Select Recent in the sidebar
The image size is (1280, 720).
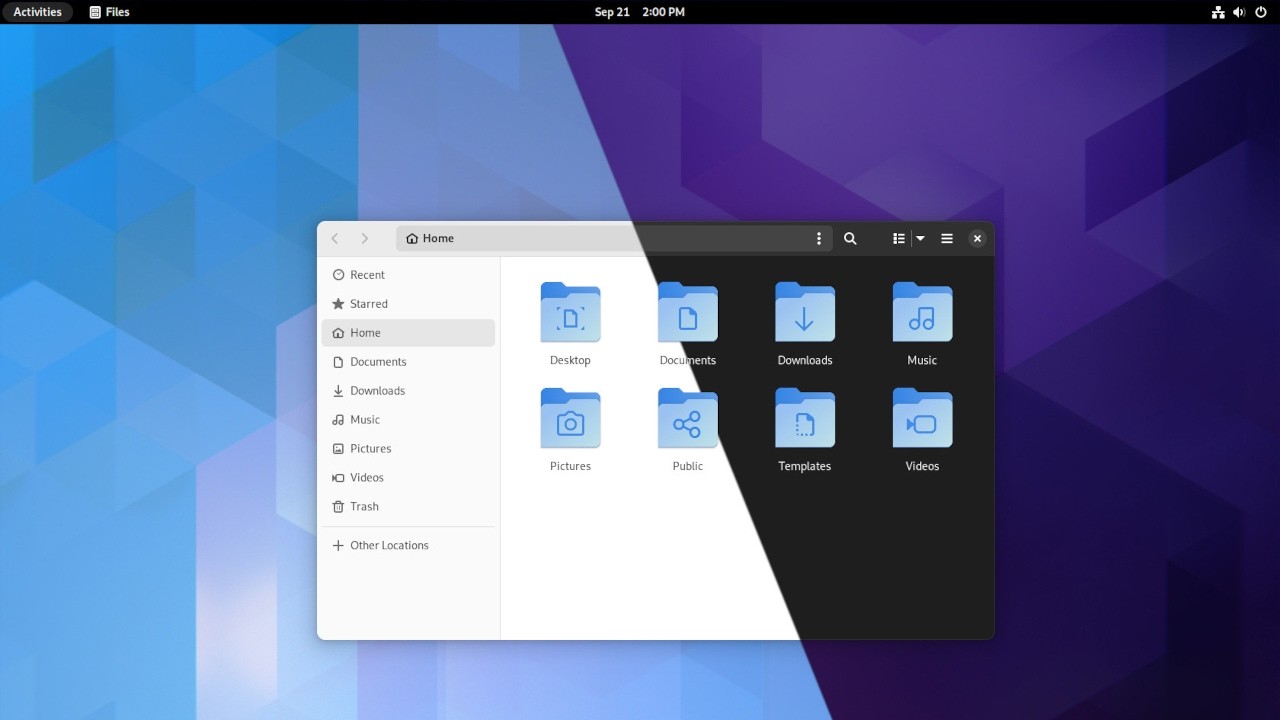point(408,275)
